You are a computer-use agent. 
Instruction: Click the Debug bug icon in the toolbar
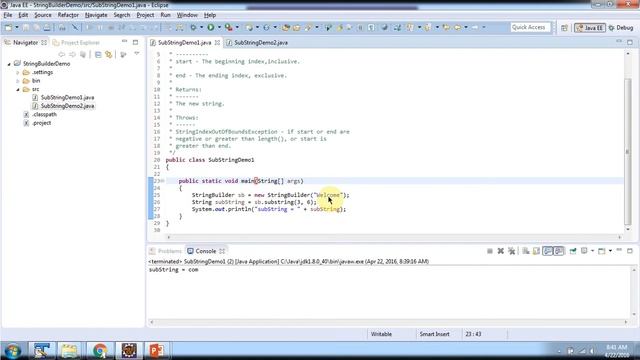tap(193, 27)
